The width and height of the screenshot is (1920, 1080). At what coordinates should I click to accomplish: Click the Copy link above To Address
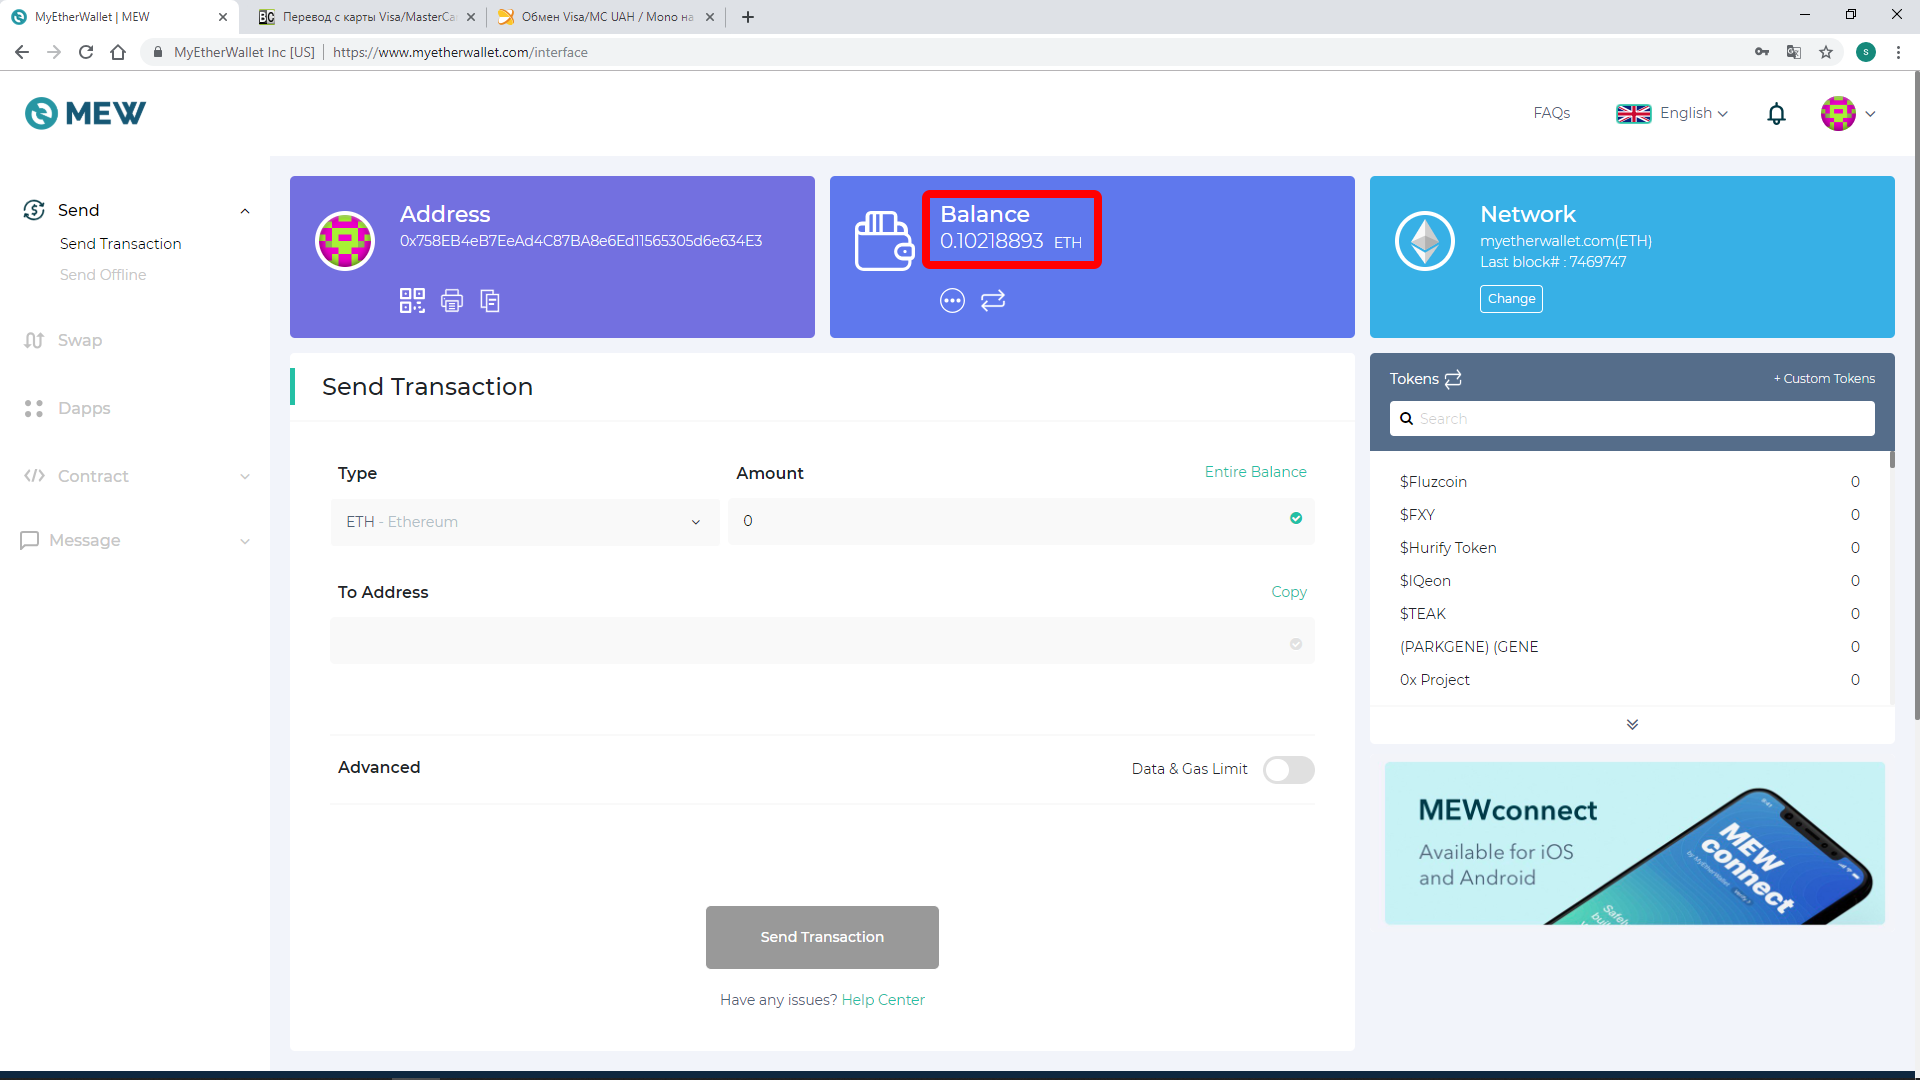point(1288,592)
